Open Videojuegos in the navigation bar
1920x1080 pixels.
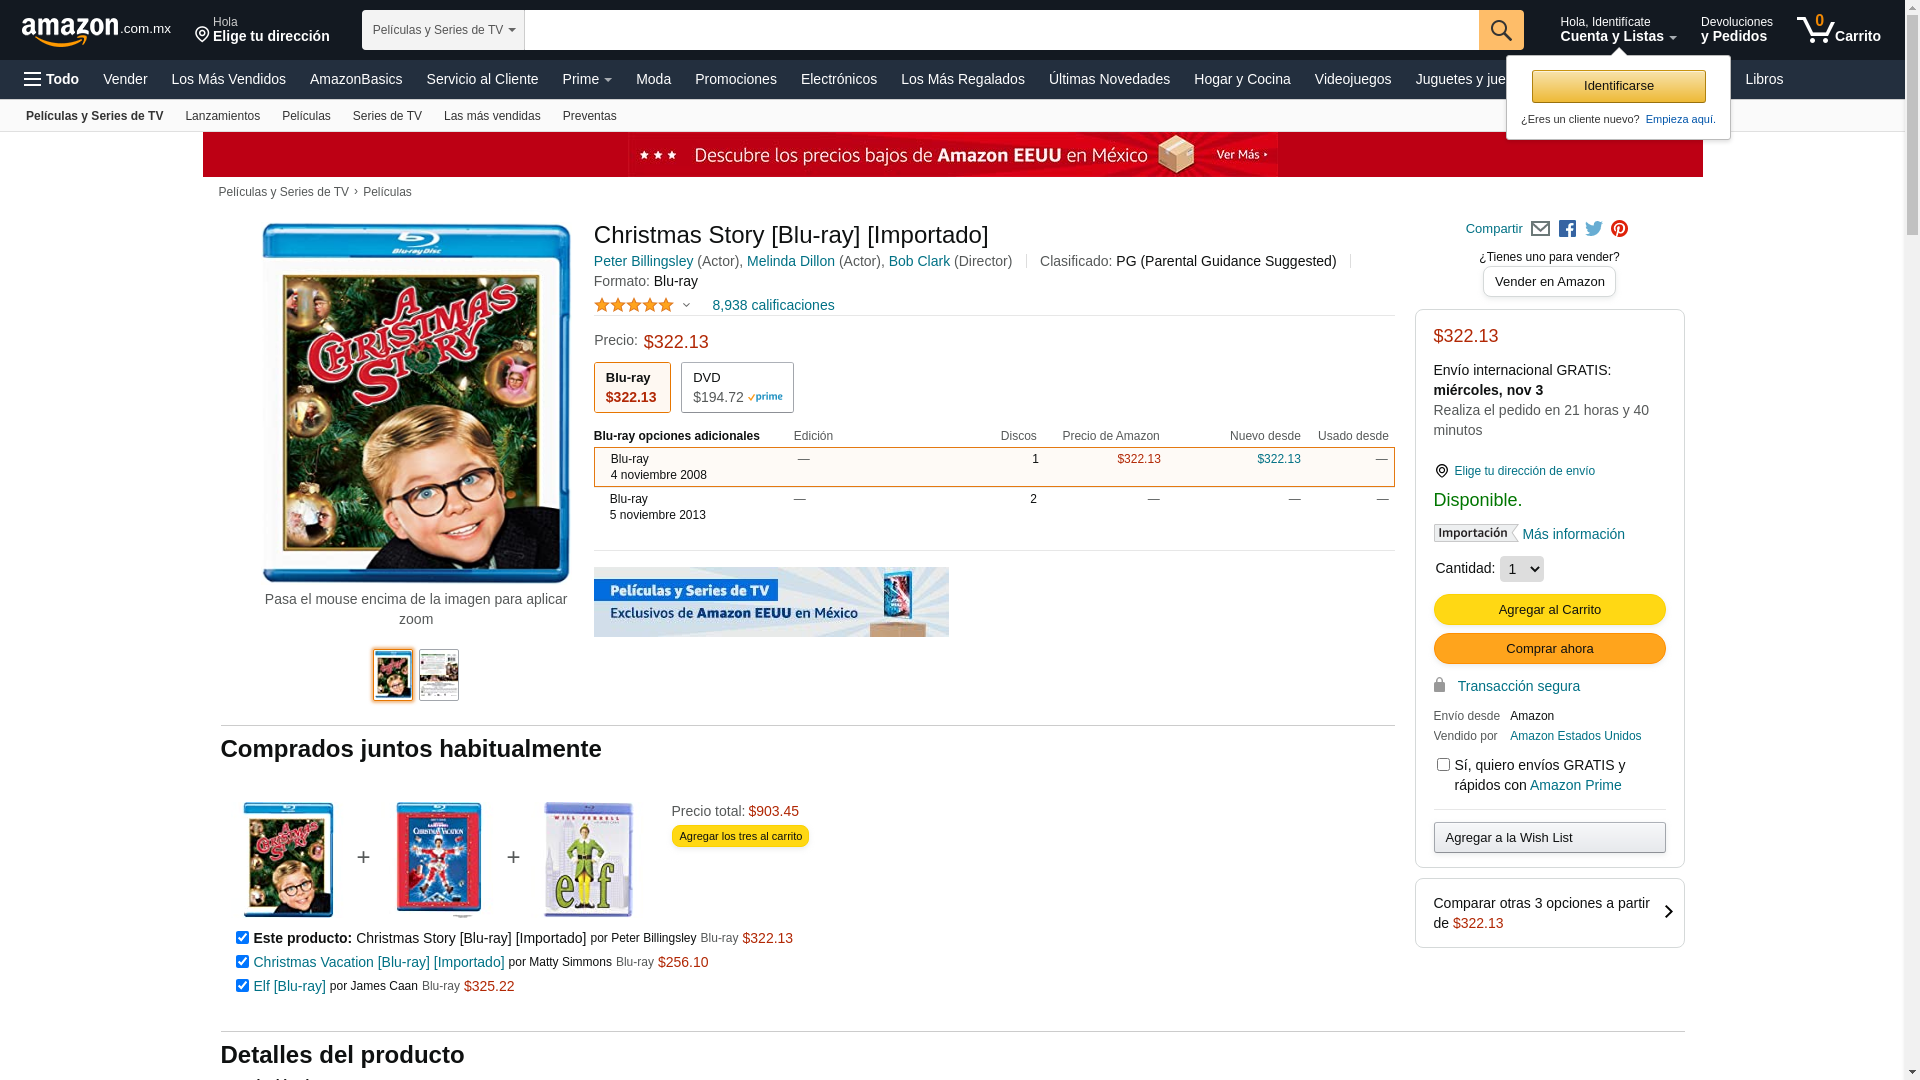tap(1352, 79)
